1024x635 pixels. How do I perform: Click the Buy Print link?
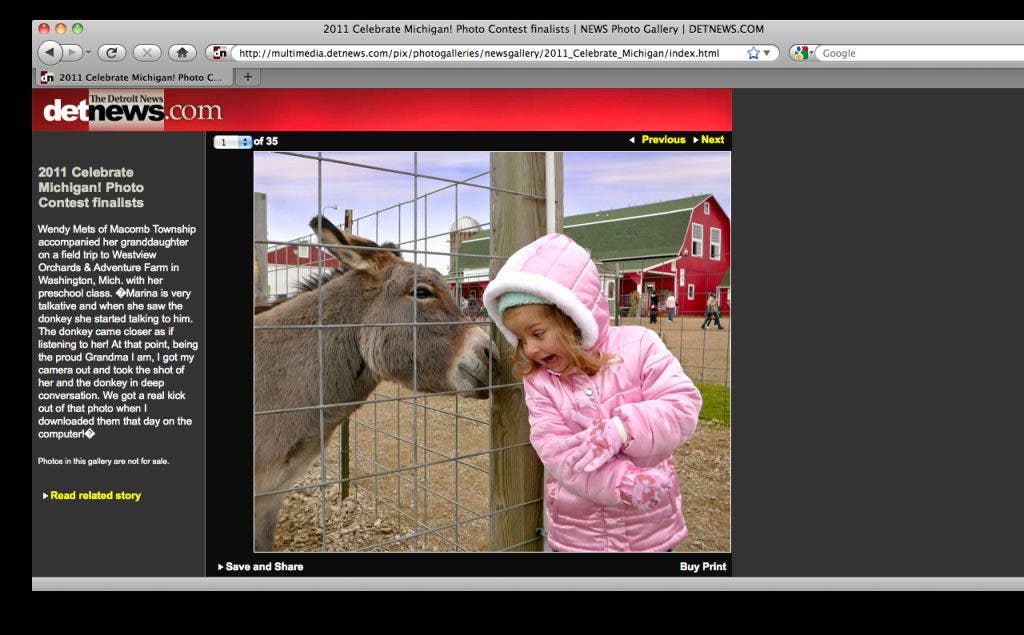pyautogui.click(x=703, y=567)
